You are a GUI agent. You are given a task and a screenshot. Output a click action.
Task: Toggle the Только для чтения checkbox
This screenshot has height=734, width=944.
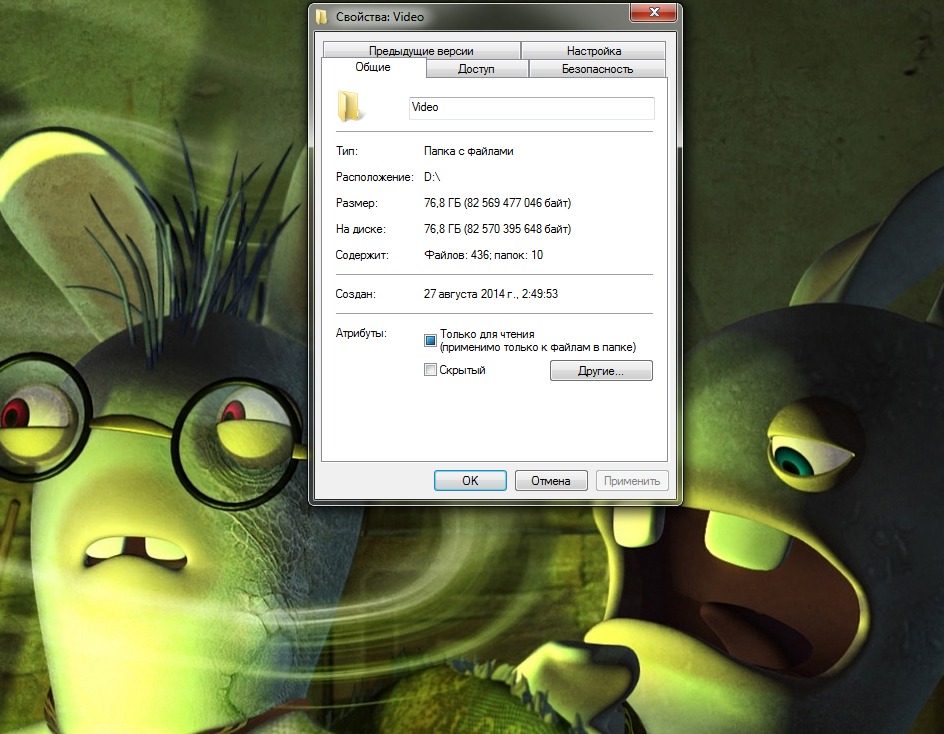[x=430, y=340]
